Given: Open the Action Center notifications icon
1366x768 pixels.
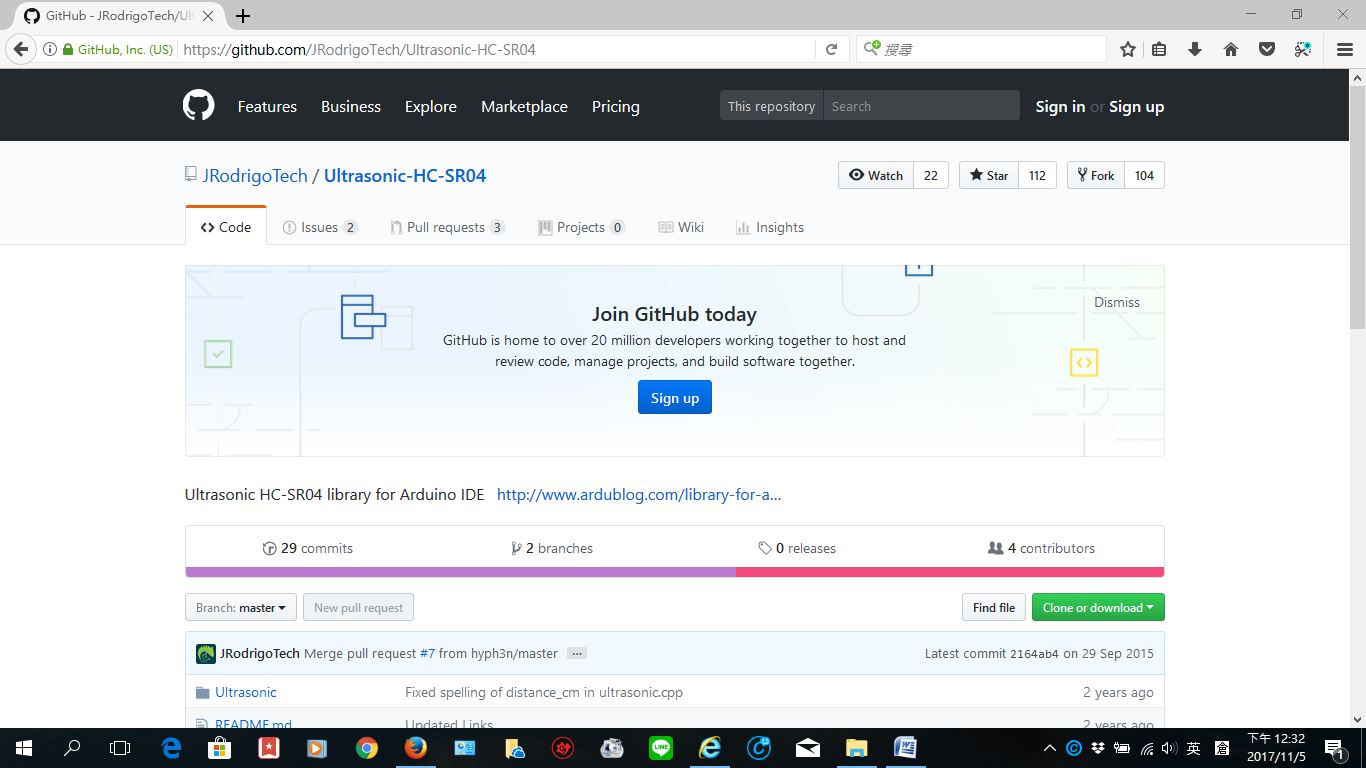Looking at the screenshot, I should 1334,748.
